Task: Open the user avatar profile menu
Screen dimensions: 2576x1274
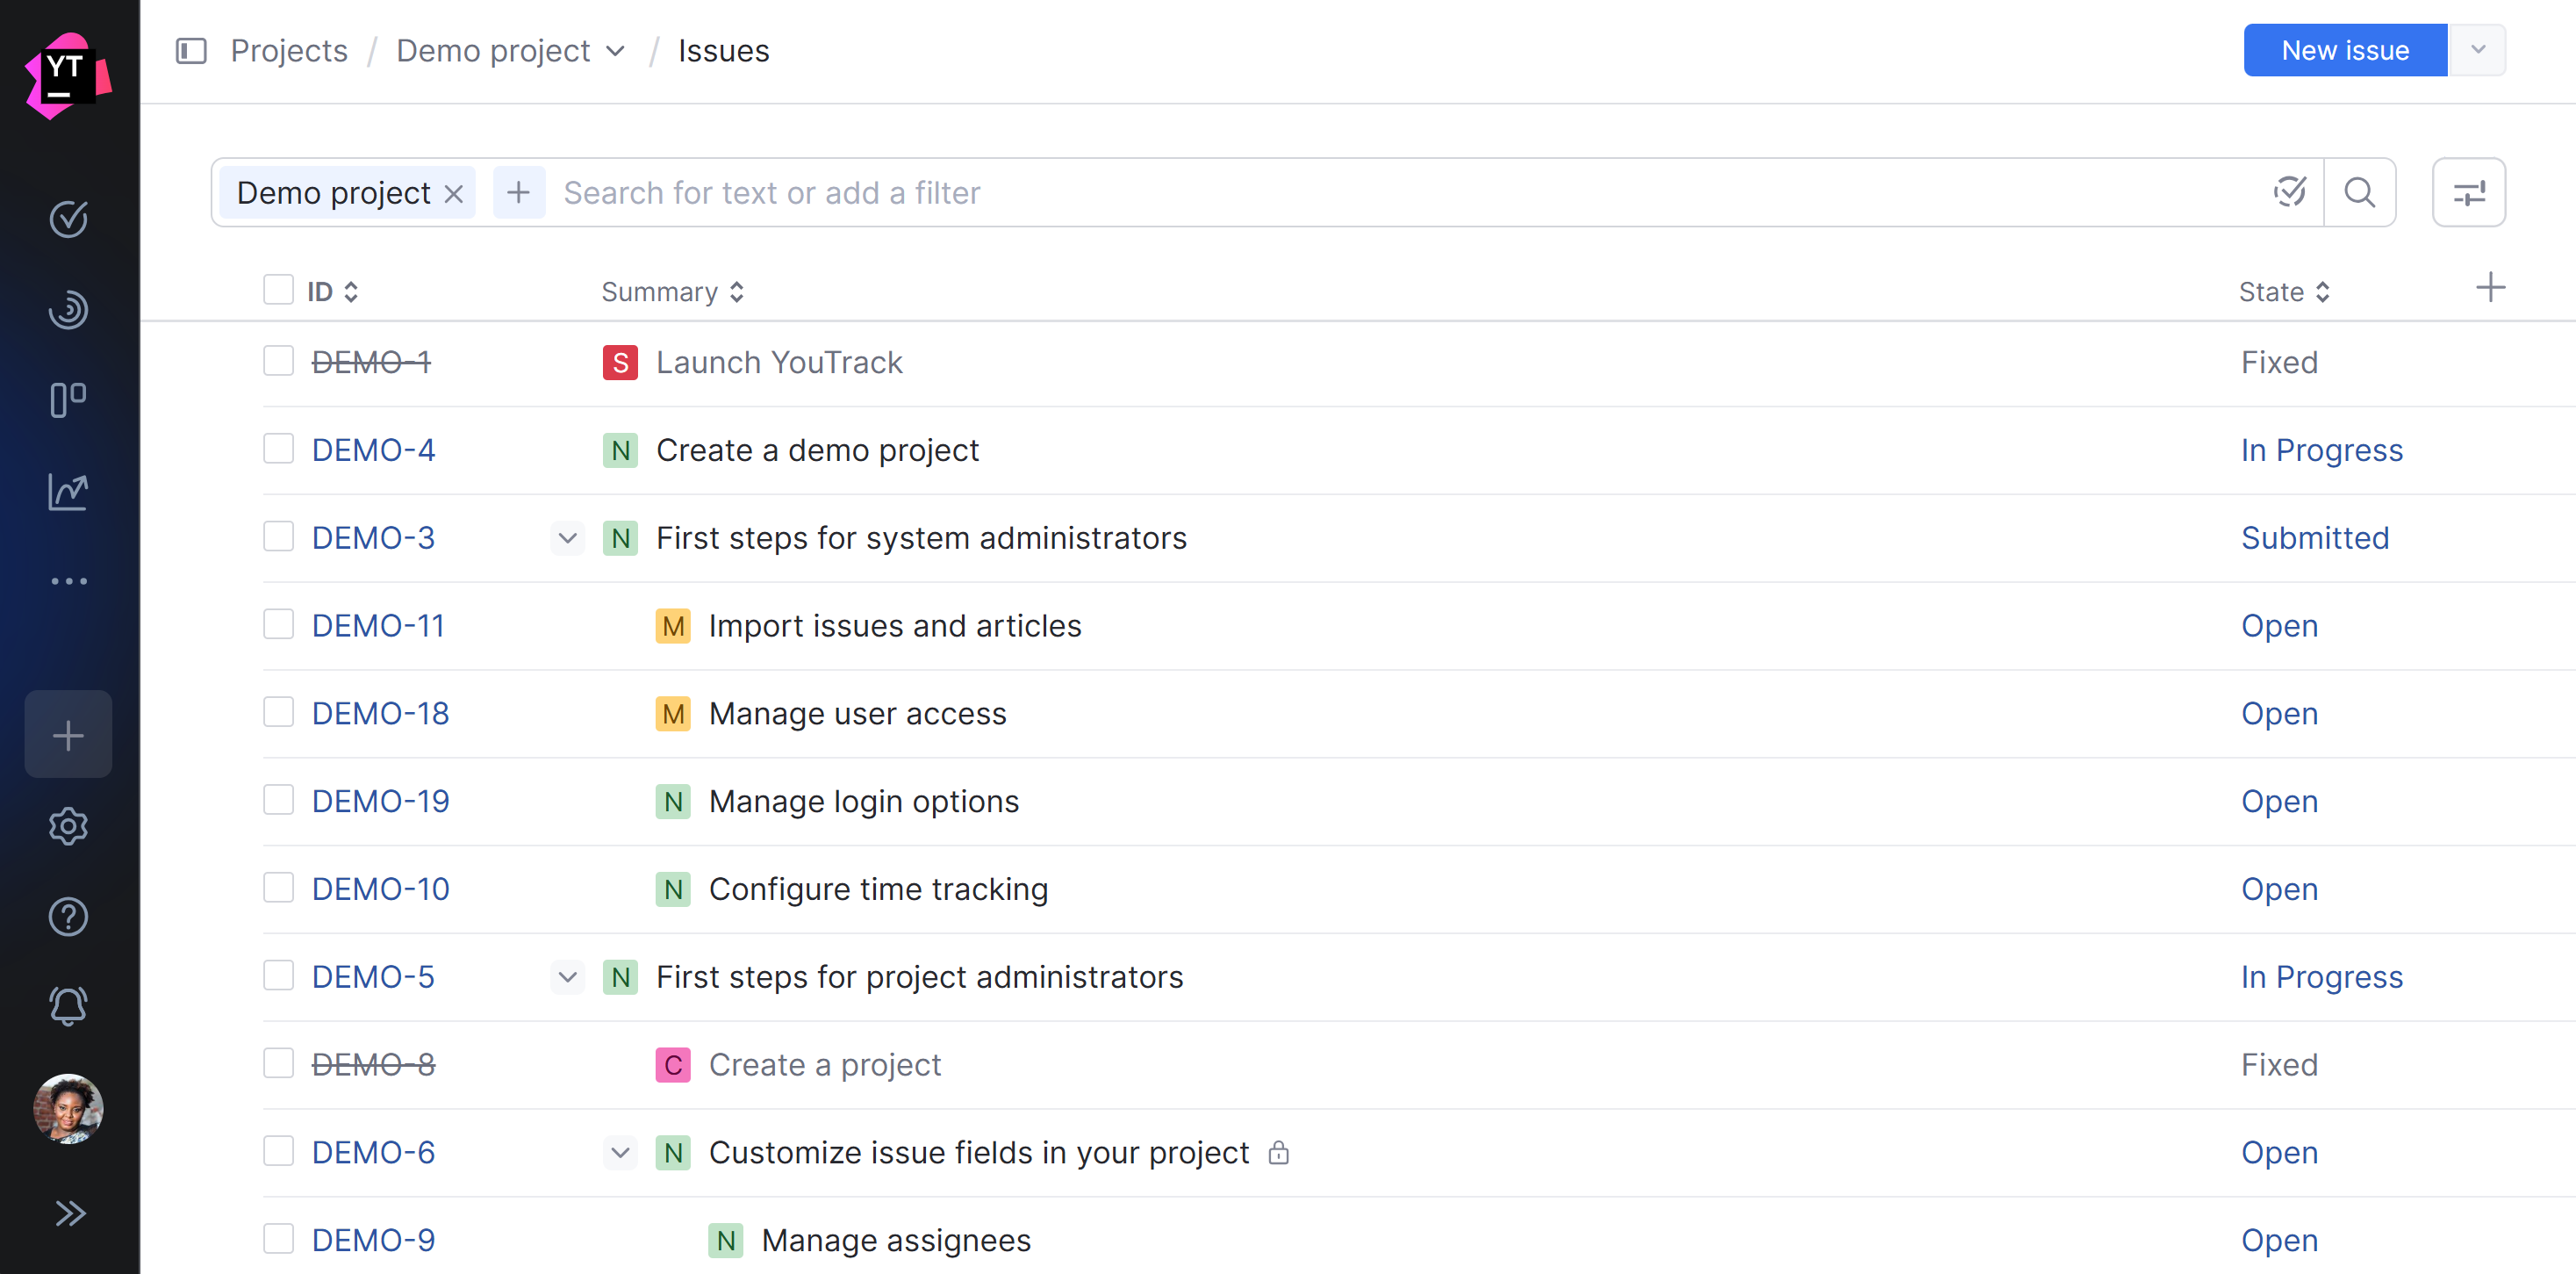Action: pyautogui.click(x=68, y=1108)
